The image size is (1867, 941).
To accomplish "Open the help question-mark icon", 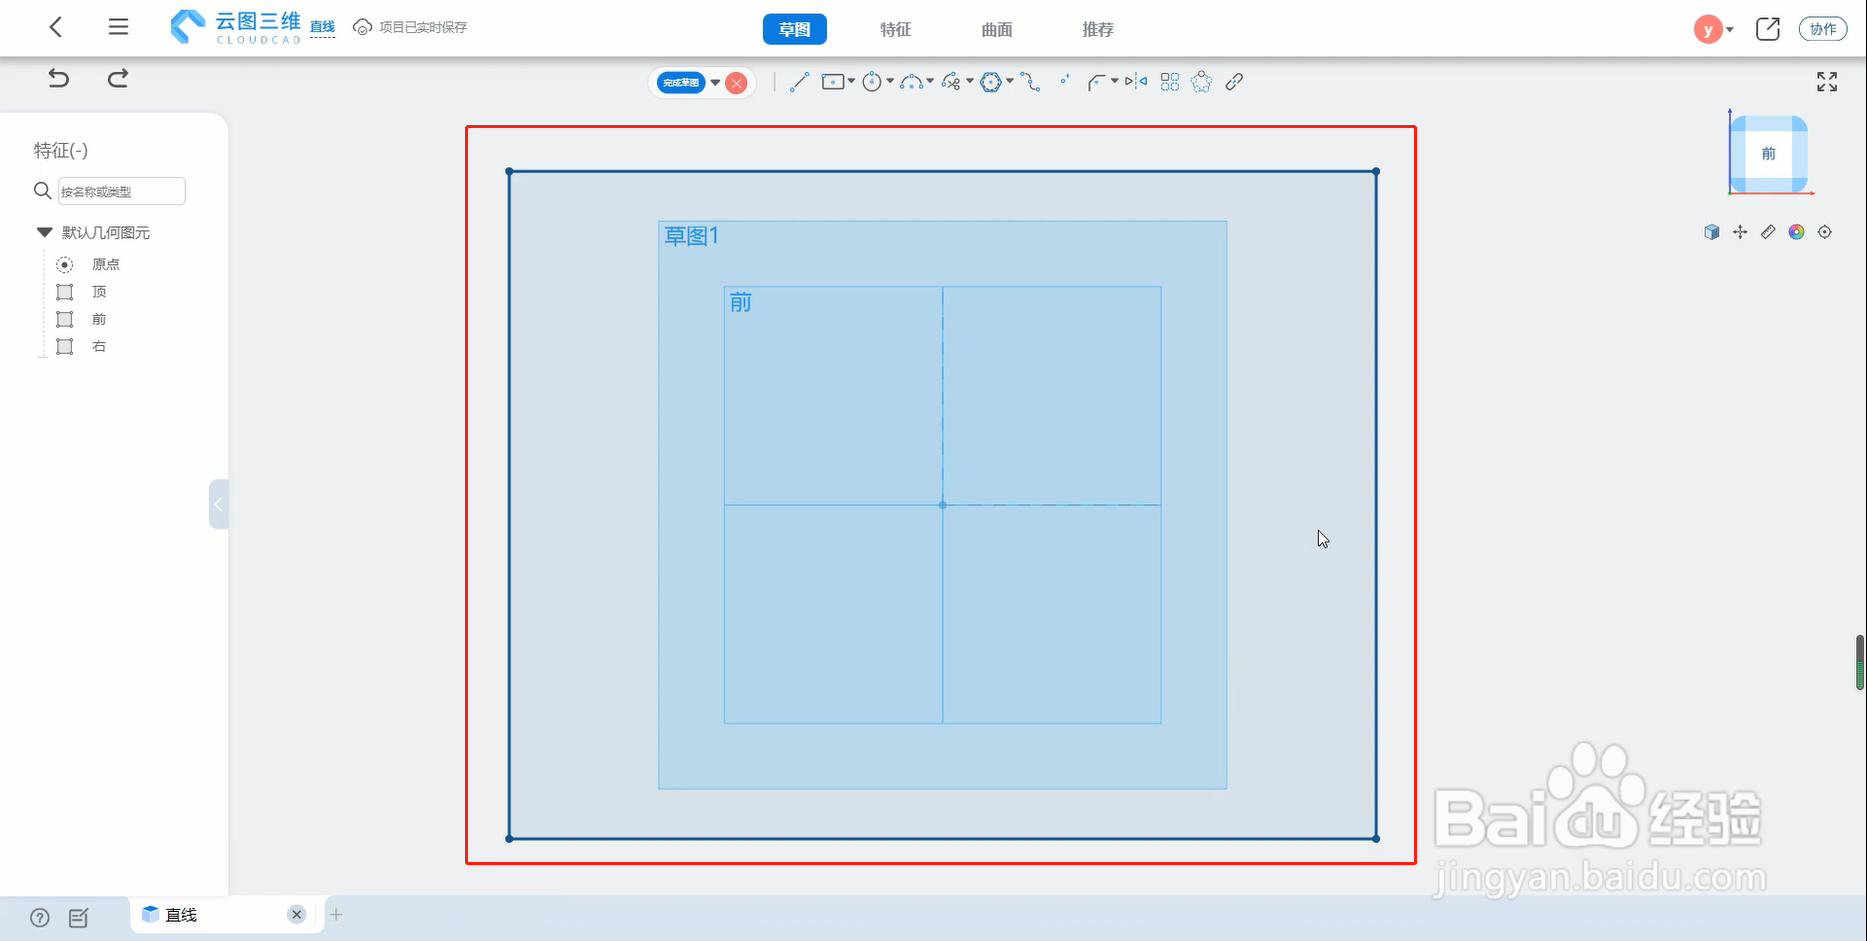I will pyautogui.click(x=40, y=918).
